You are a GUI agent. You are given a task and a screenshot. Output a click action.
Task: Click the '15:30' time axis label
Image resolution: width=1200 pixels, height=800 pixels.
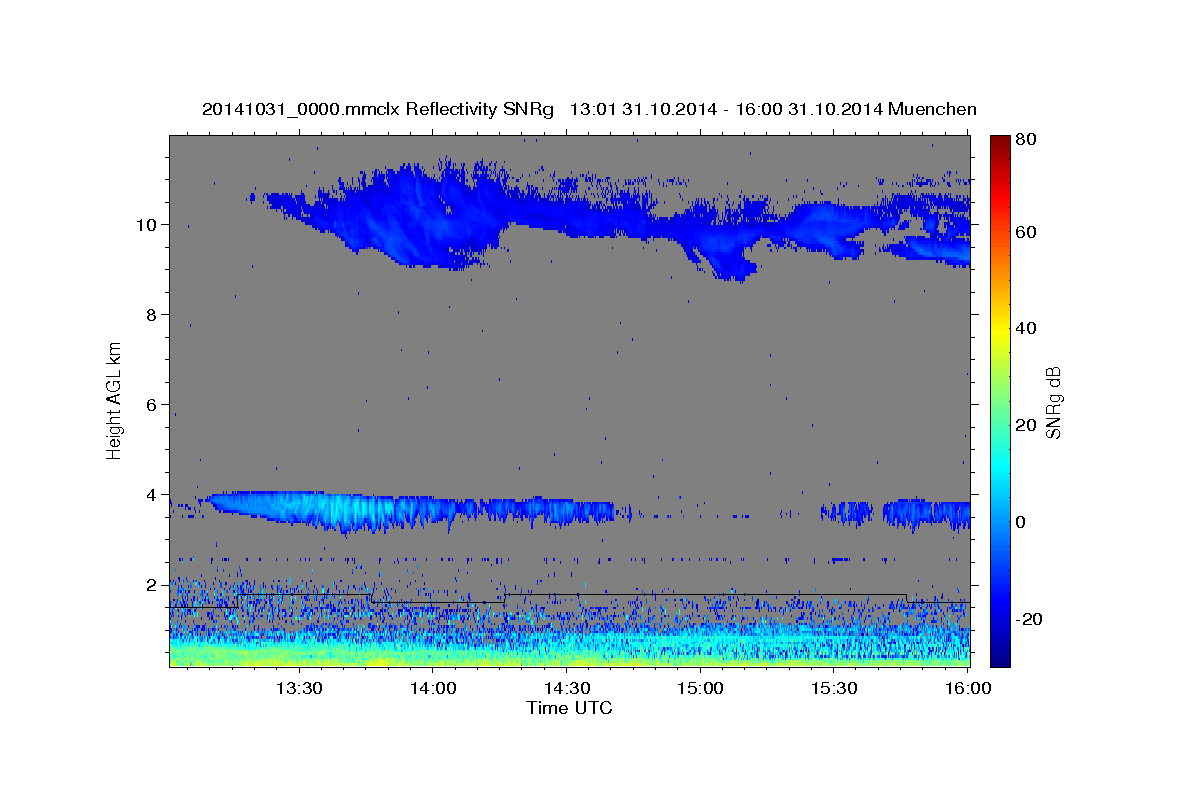[835, 688]
